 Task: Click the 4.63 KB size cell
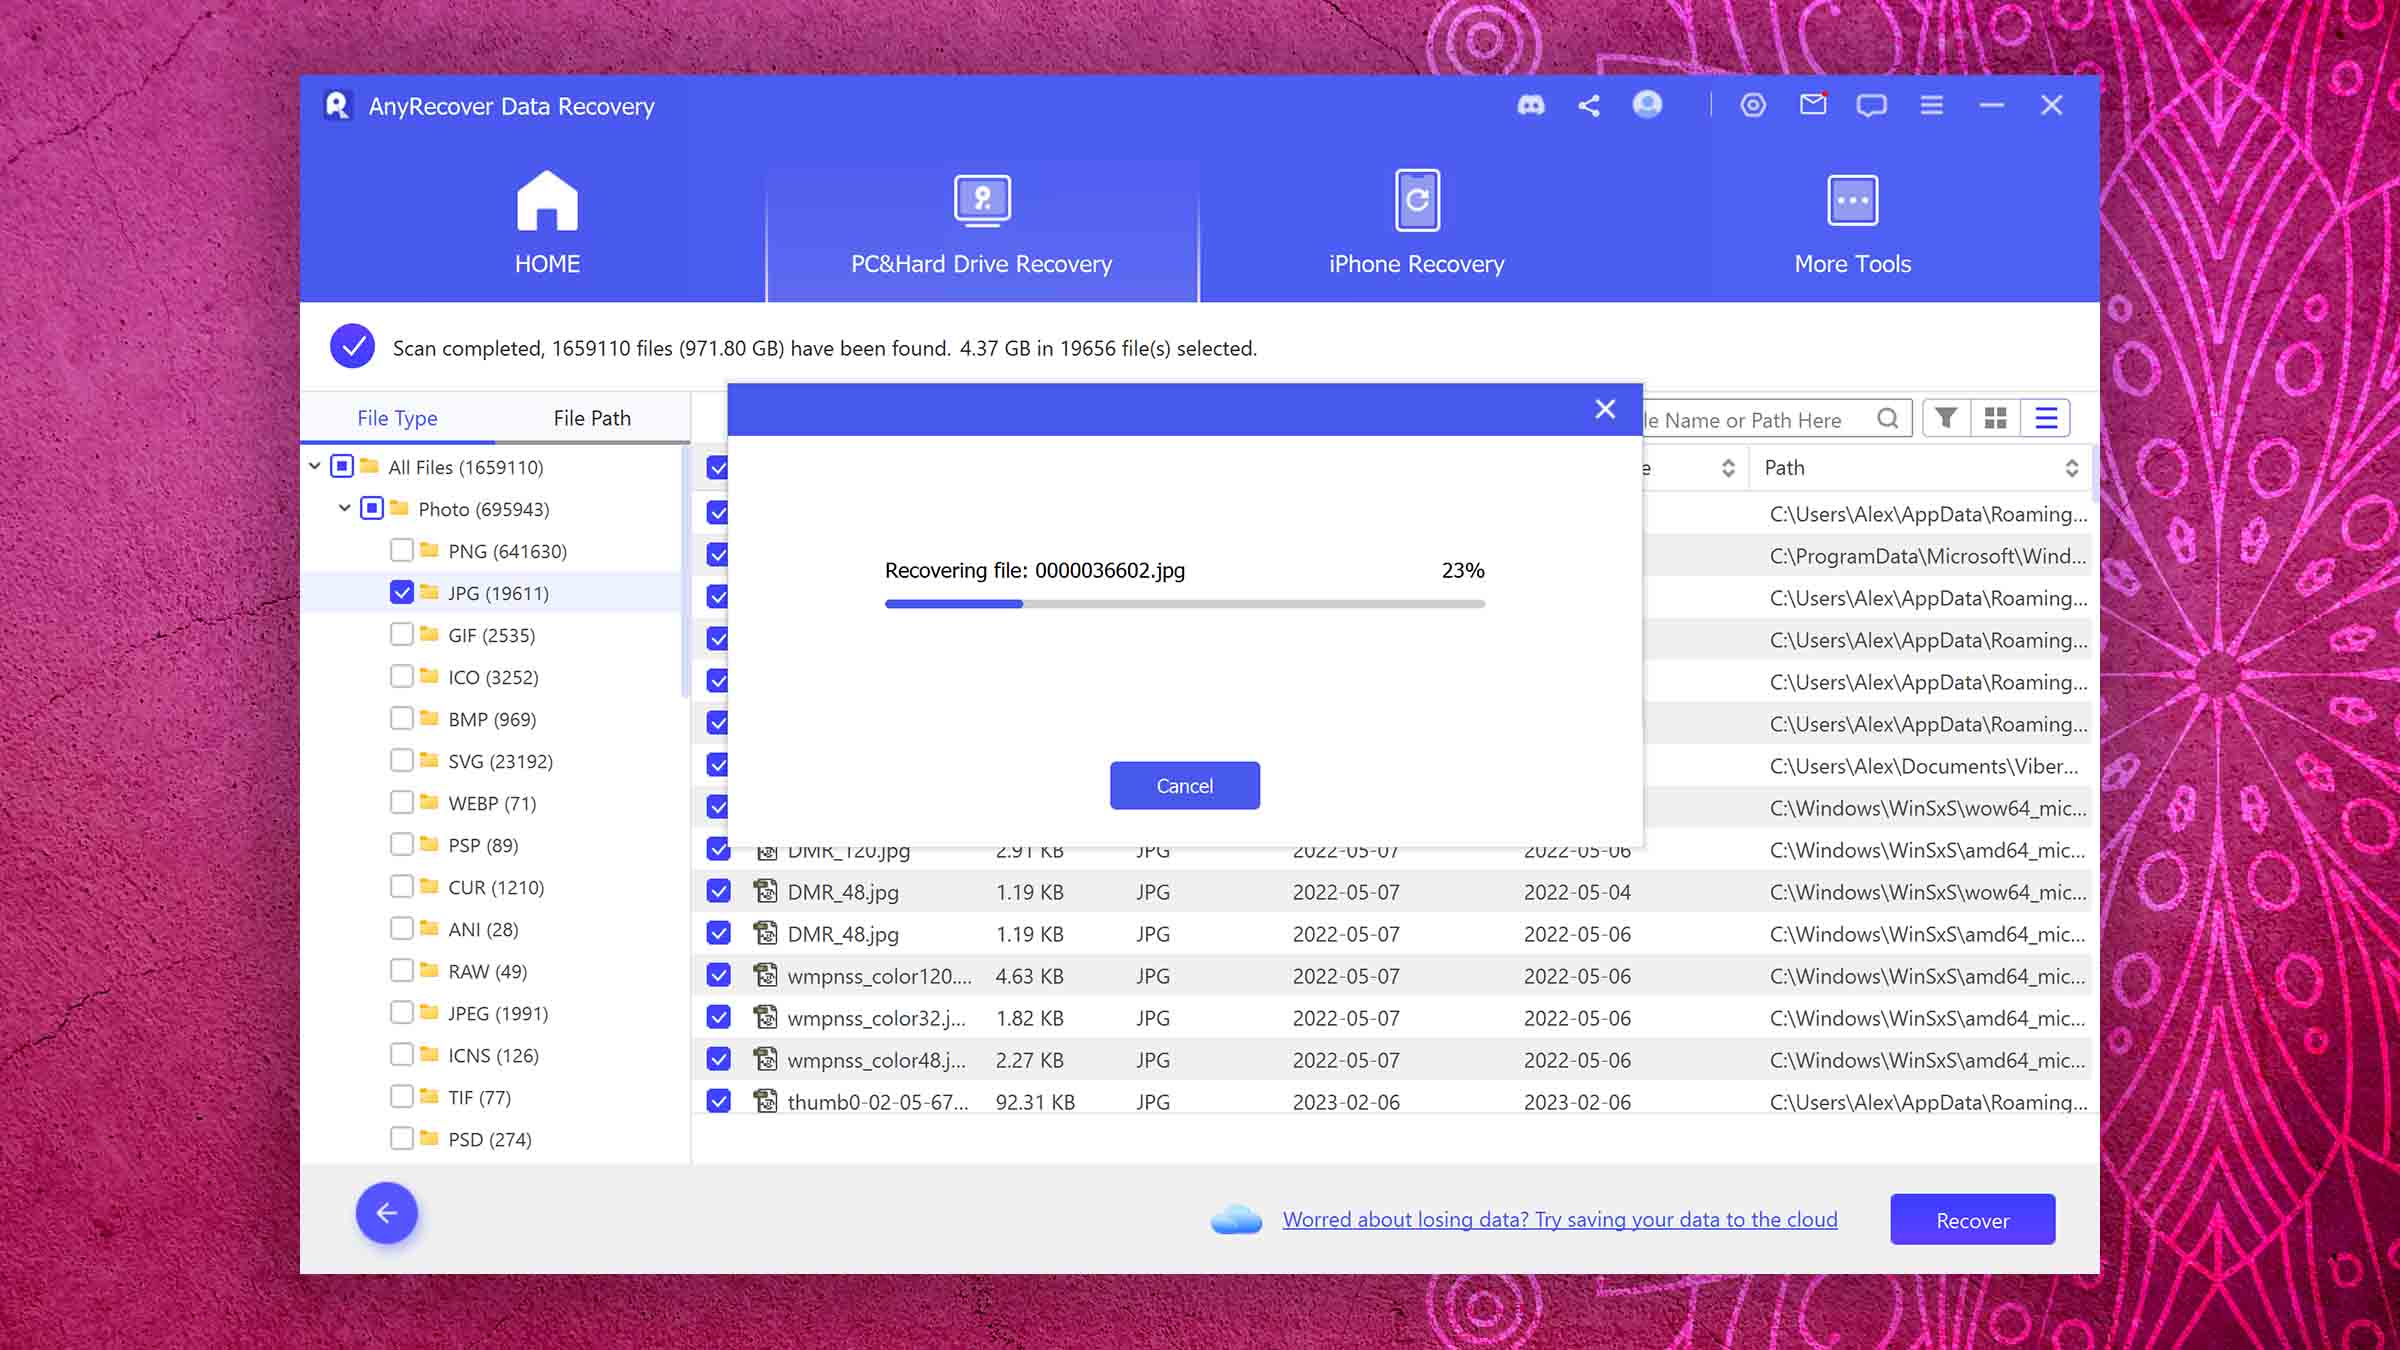[1029, 976]
